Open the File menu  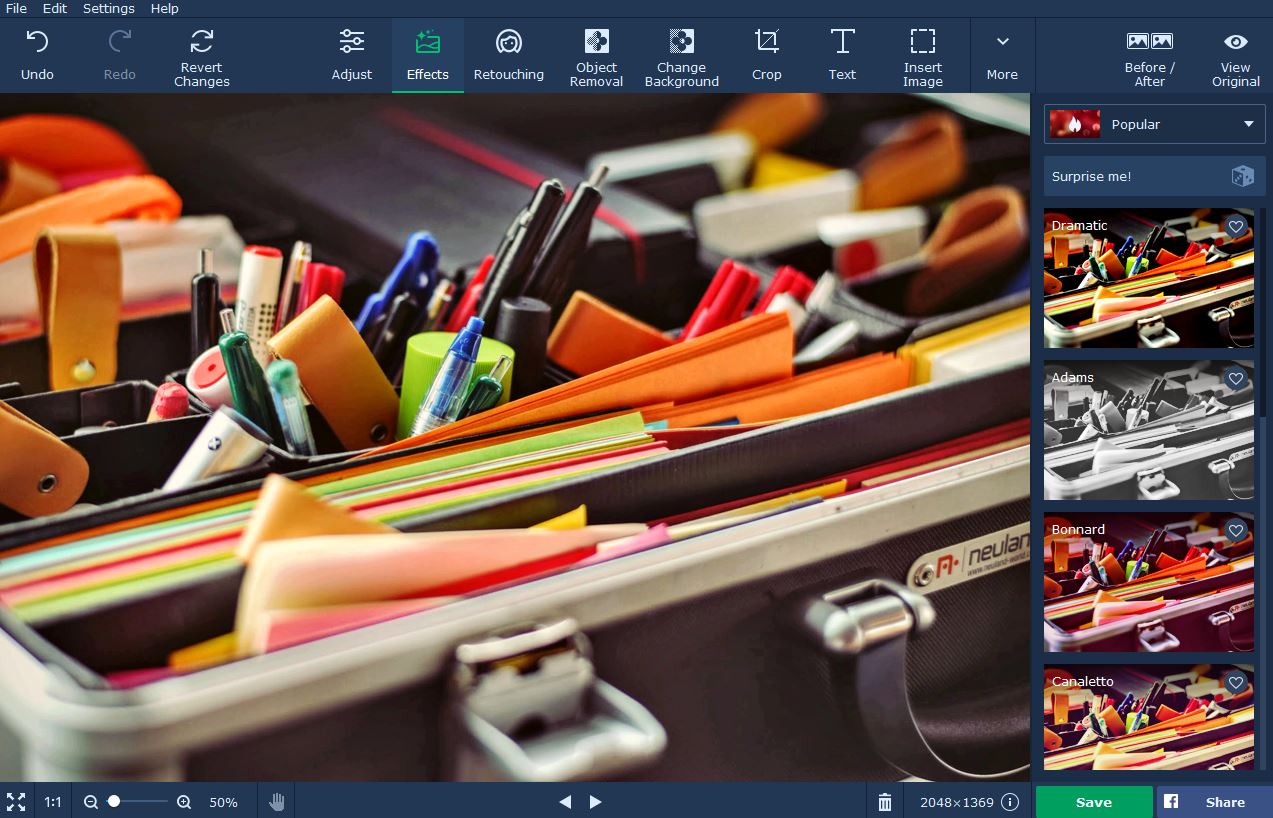(16, 8)
